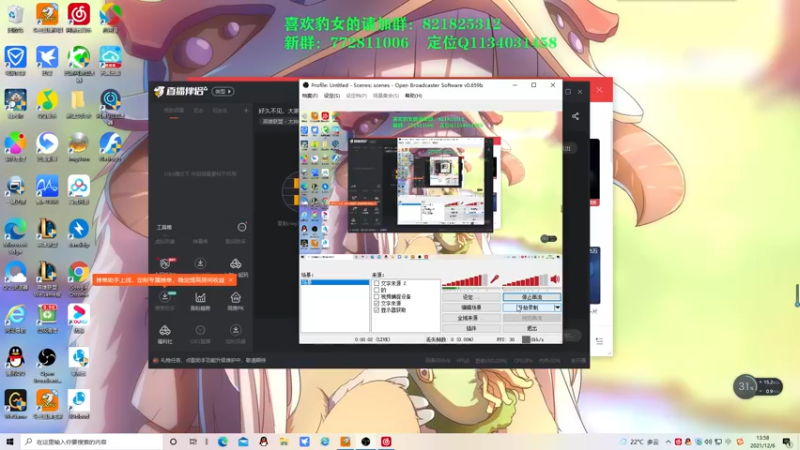
Task: Open the notification center on the taskbar
Action: [787, 442]
